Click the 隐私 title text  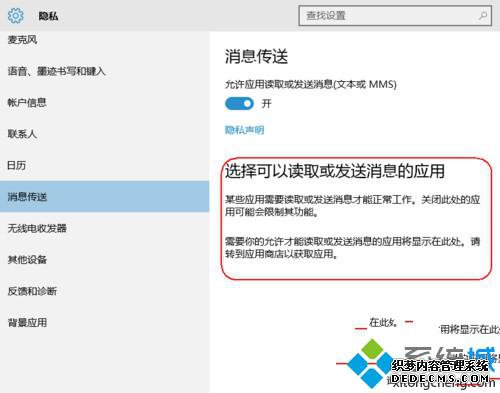(x=48, y=16)
